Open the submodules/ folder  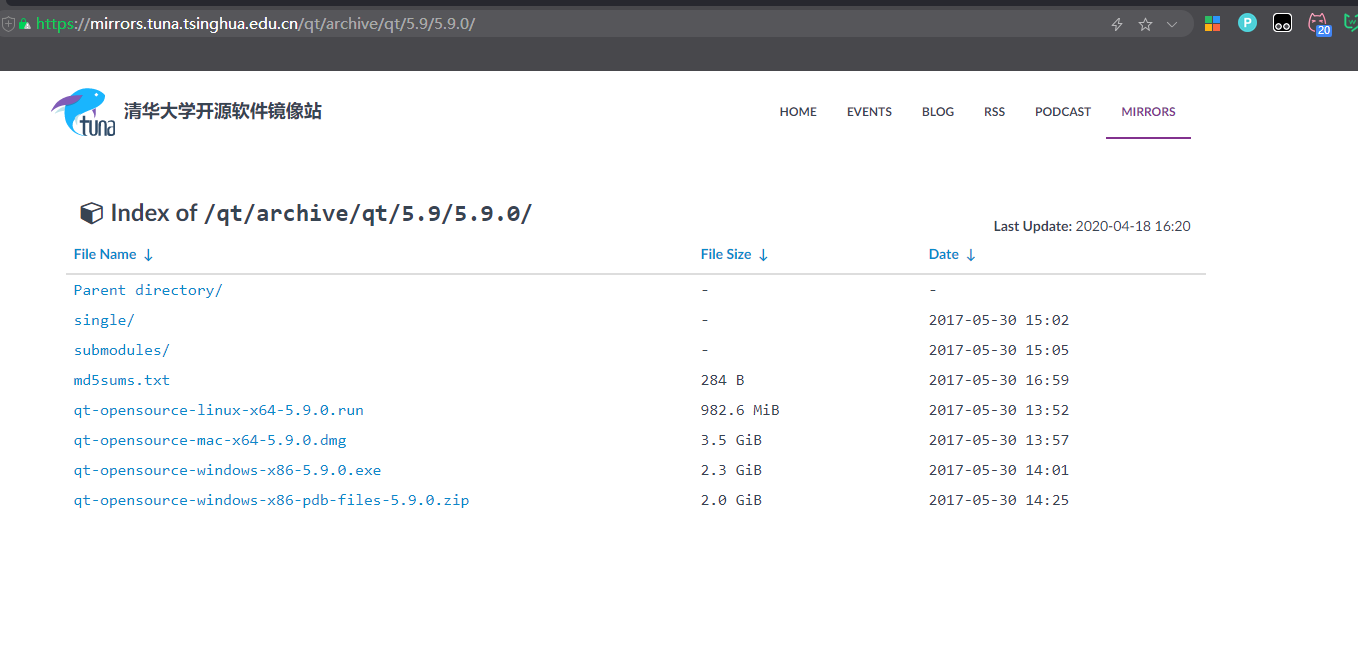122,350
